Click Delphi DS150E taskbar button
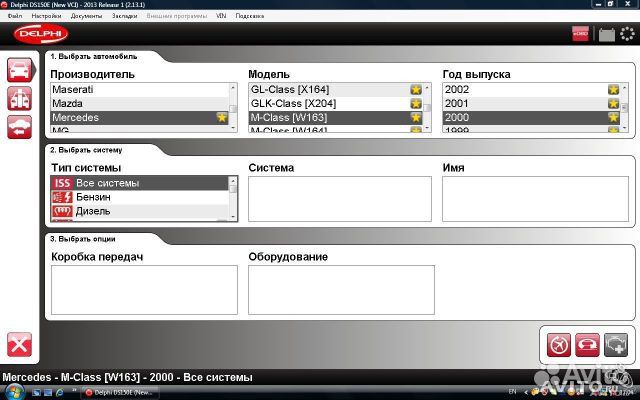This screenshot has height=400, width=640. point(120,393)
